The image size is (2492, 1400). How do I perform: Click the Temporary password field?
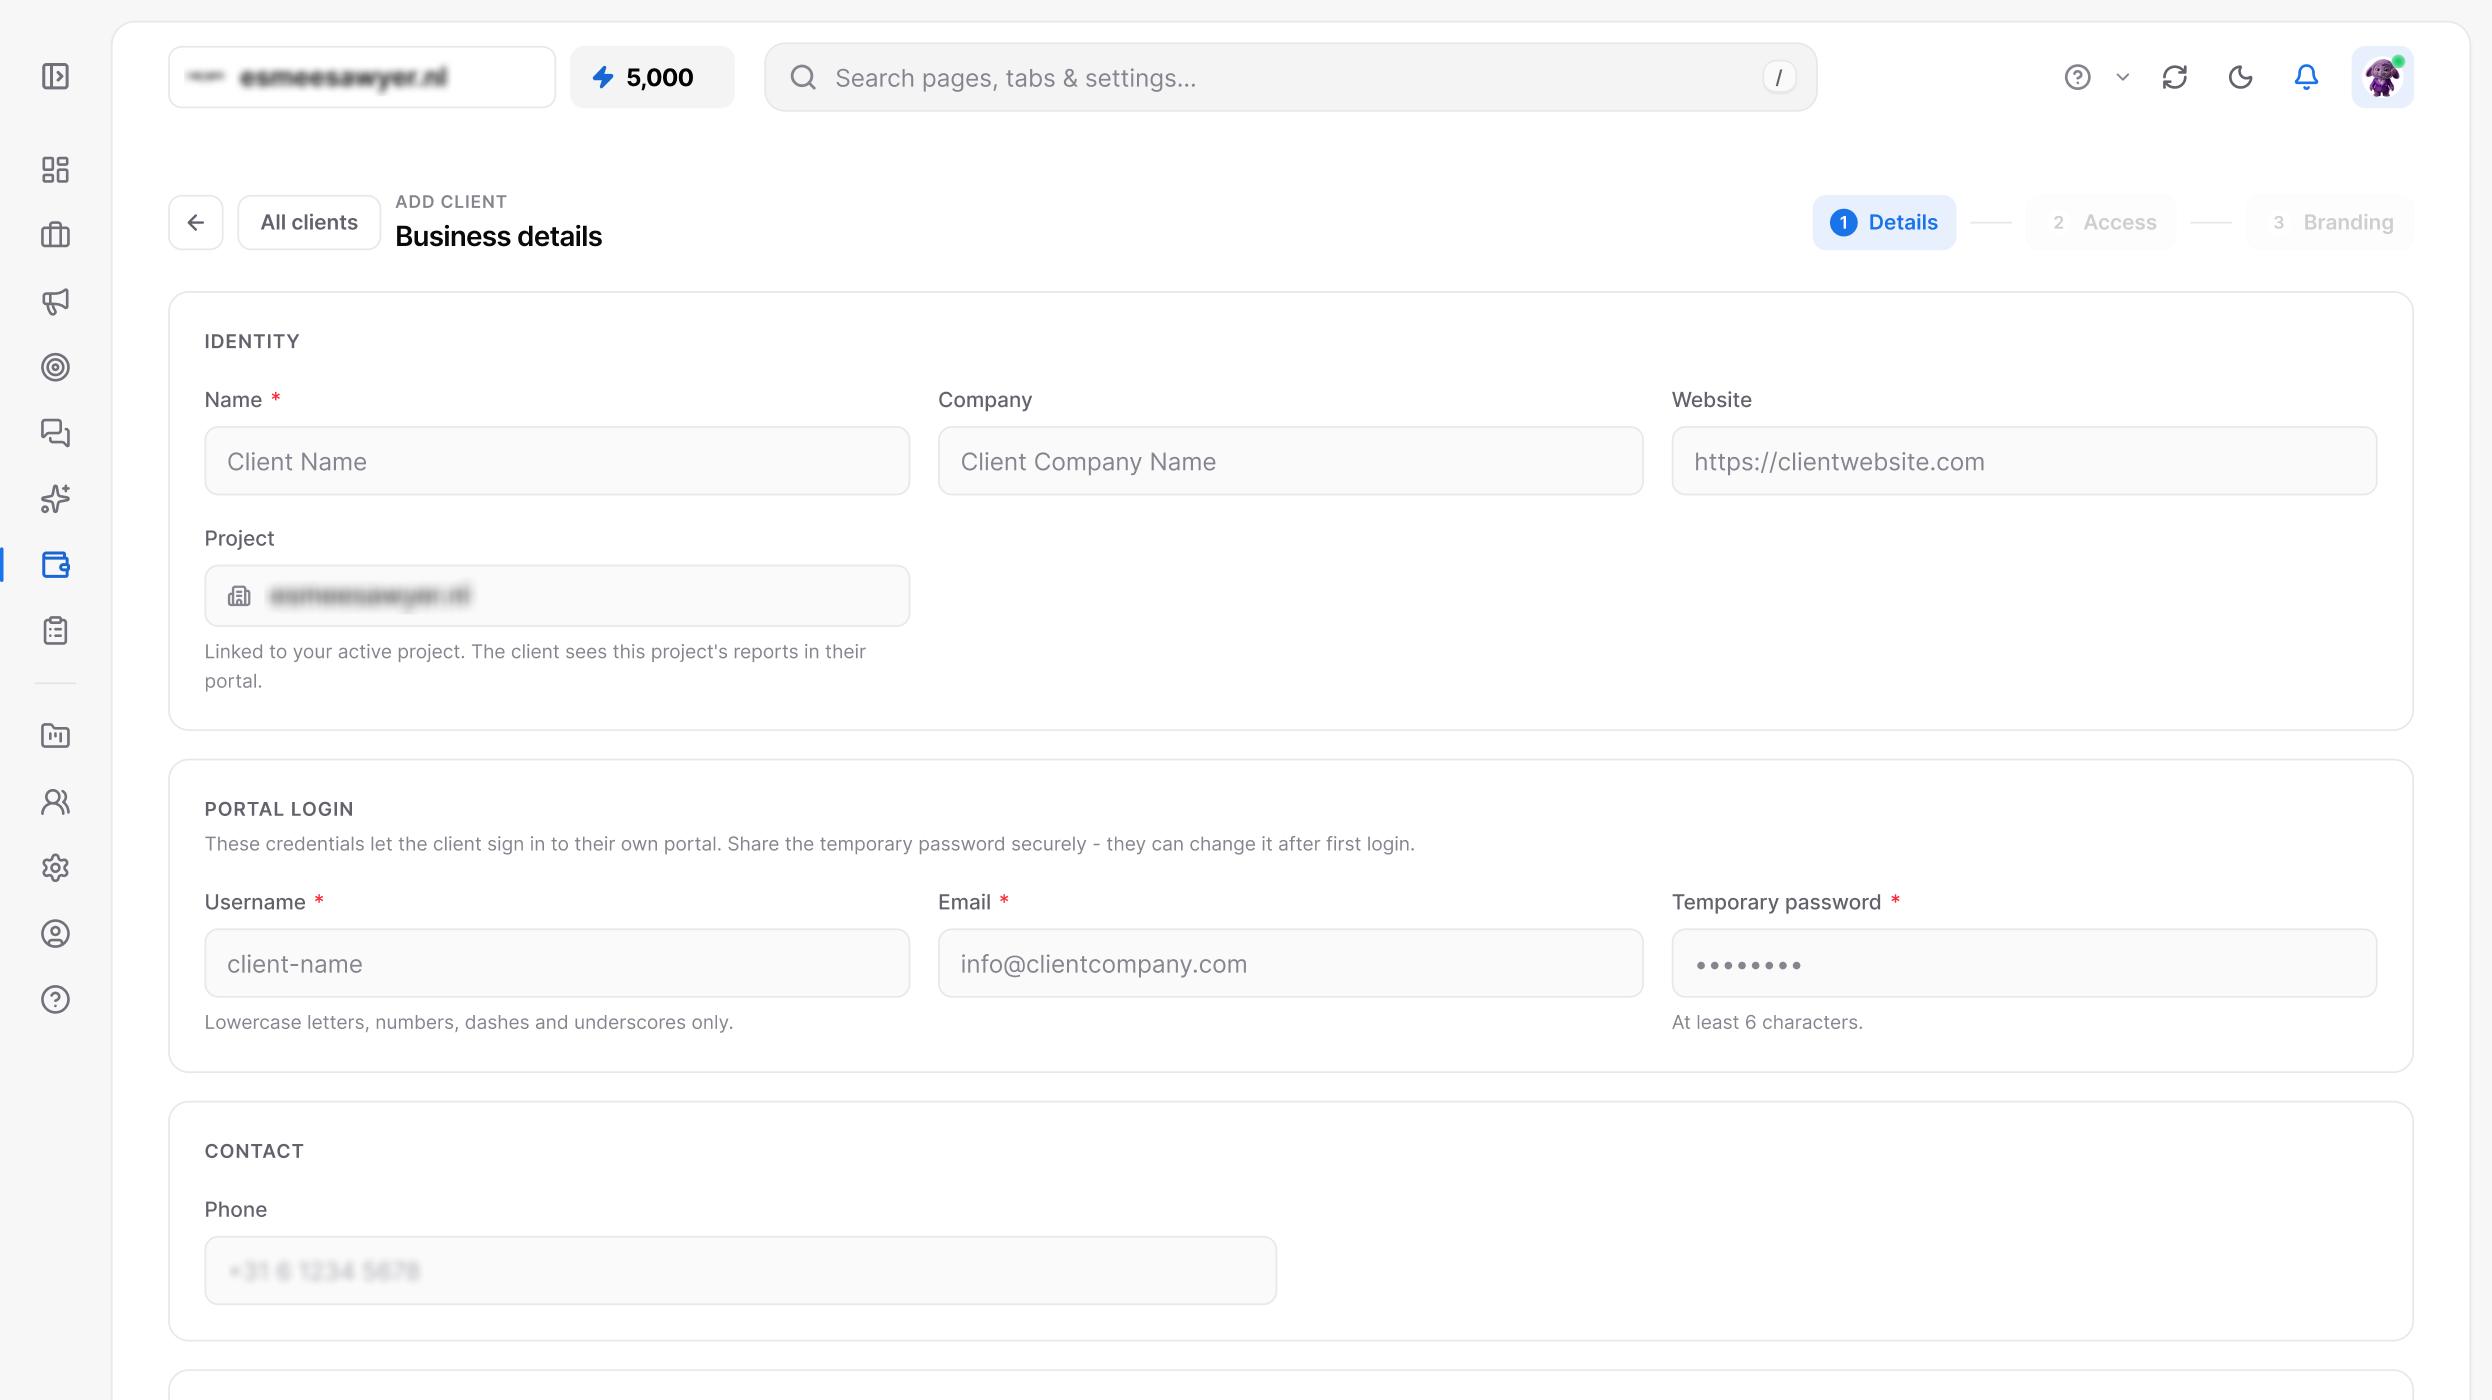[x=2024, y=963]
